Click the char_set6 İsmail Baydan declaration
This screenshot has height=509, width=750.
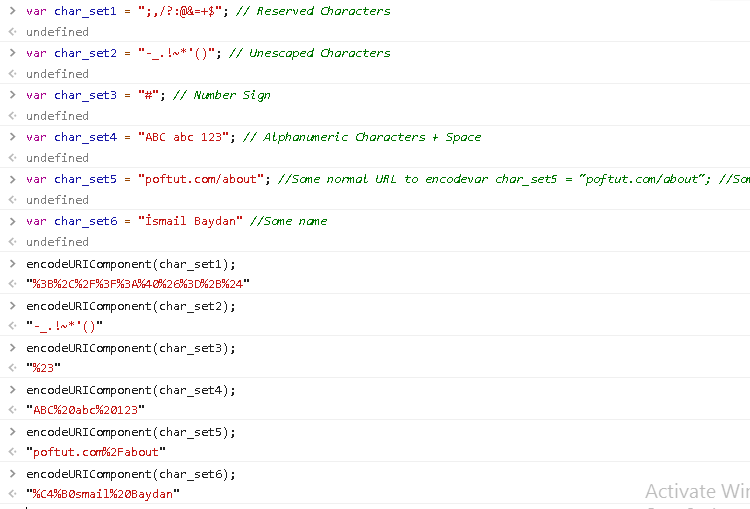[x=176, y=221]
